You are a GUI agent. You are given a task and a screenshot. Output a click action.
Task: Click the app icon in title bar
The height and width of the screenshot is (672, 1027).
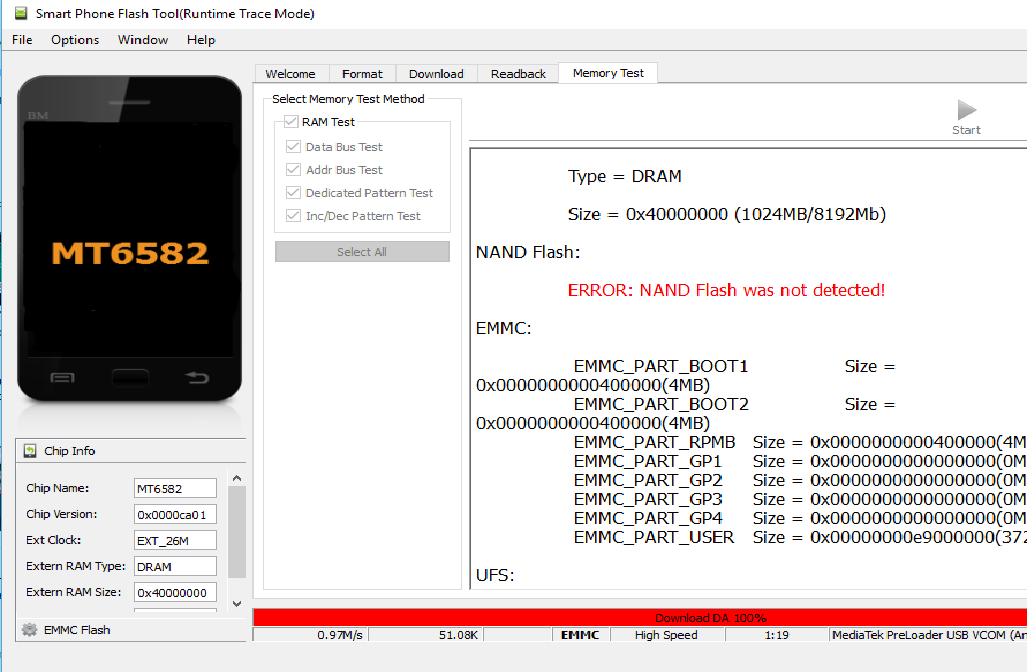[x=19, y=14]
